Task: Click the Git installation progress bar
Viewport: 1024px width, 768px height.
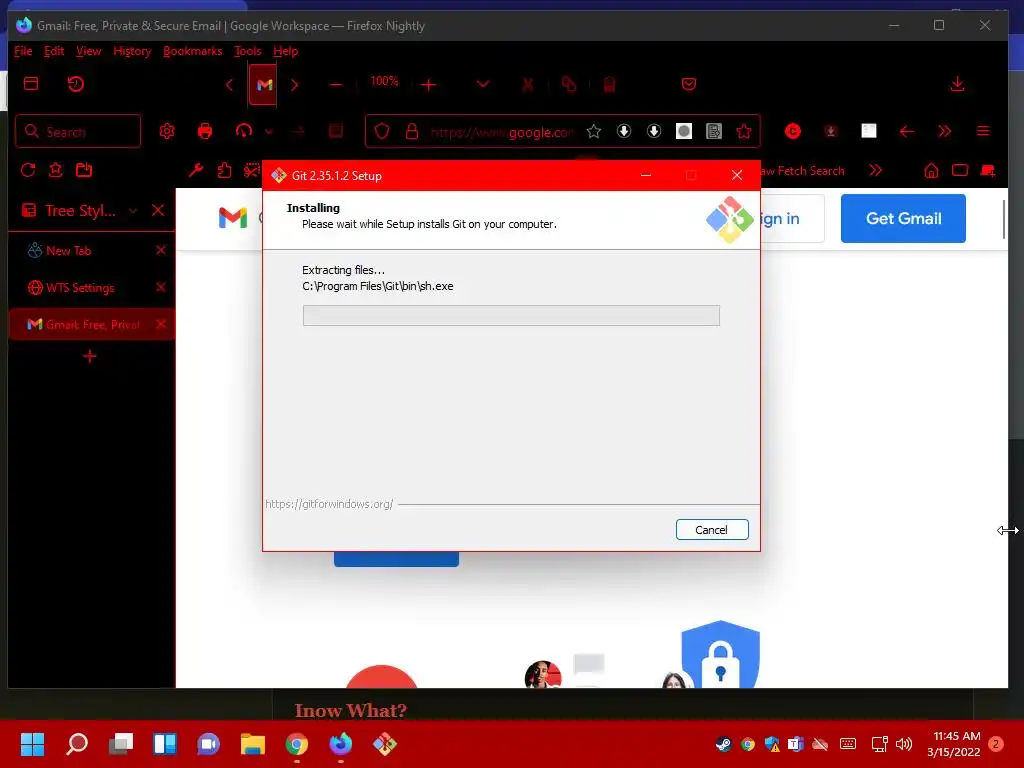Action: click(511, 315)
